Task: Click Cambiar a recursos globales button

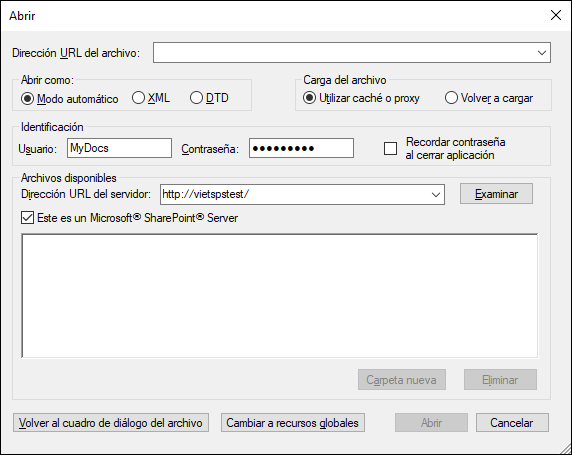Action: [x=293, y=423]
